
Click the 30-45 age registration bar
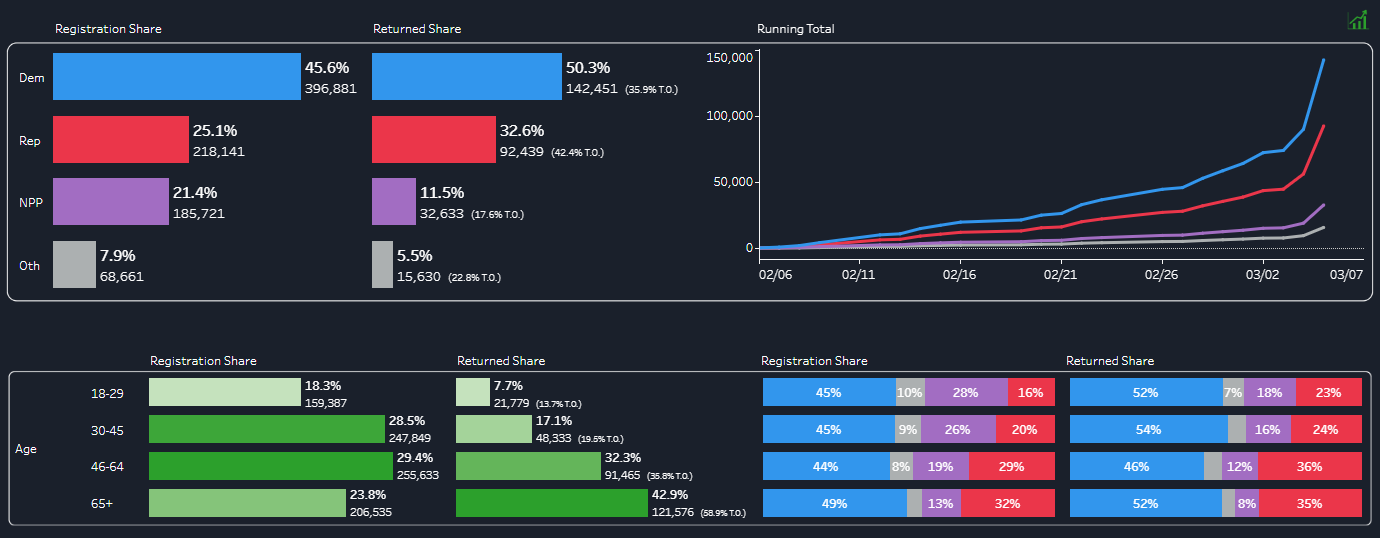click(x=267, y=429)
